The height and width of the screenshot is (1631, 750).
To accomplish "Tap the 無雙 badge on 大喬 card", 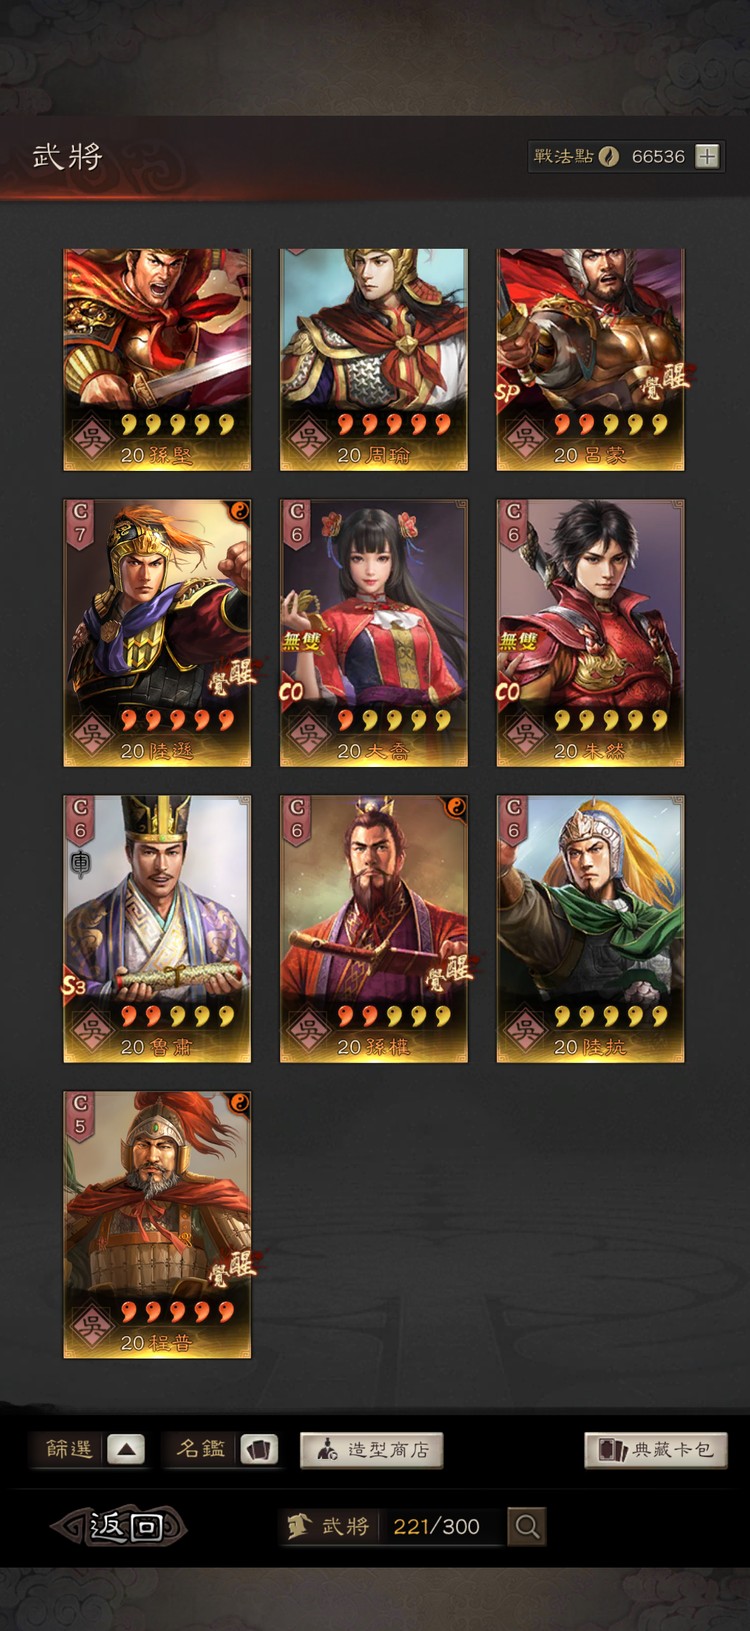I will (x=300, y=640).
